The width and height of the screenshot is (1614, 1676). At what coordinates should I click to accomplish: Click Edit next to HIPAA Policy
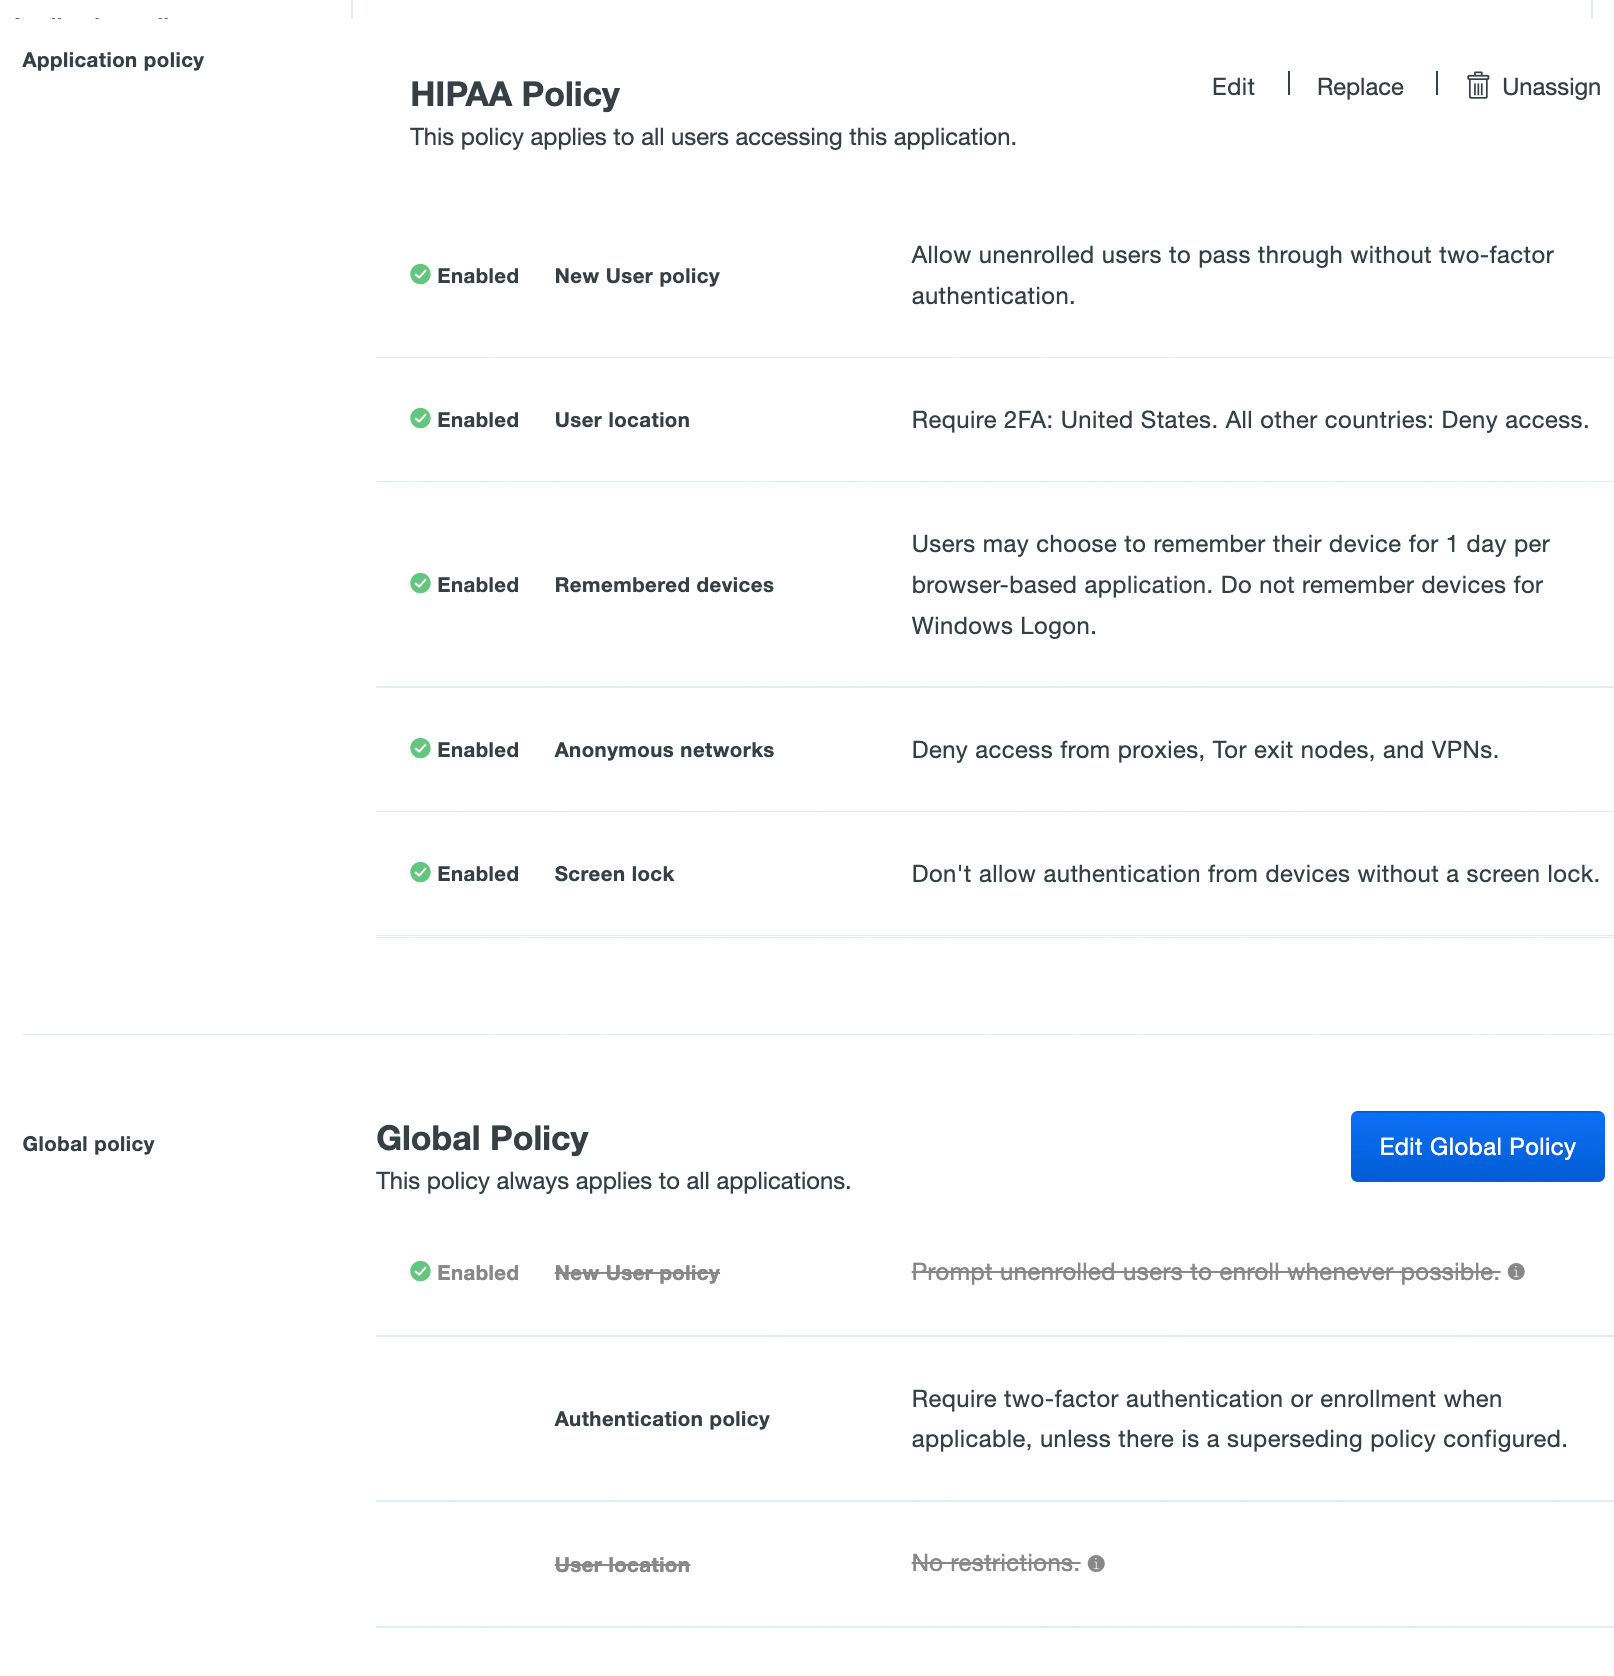click(1233, 86)
